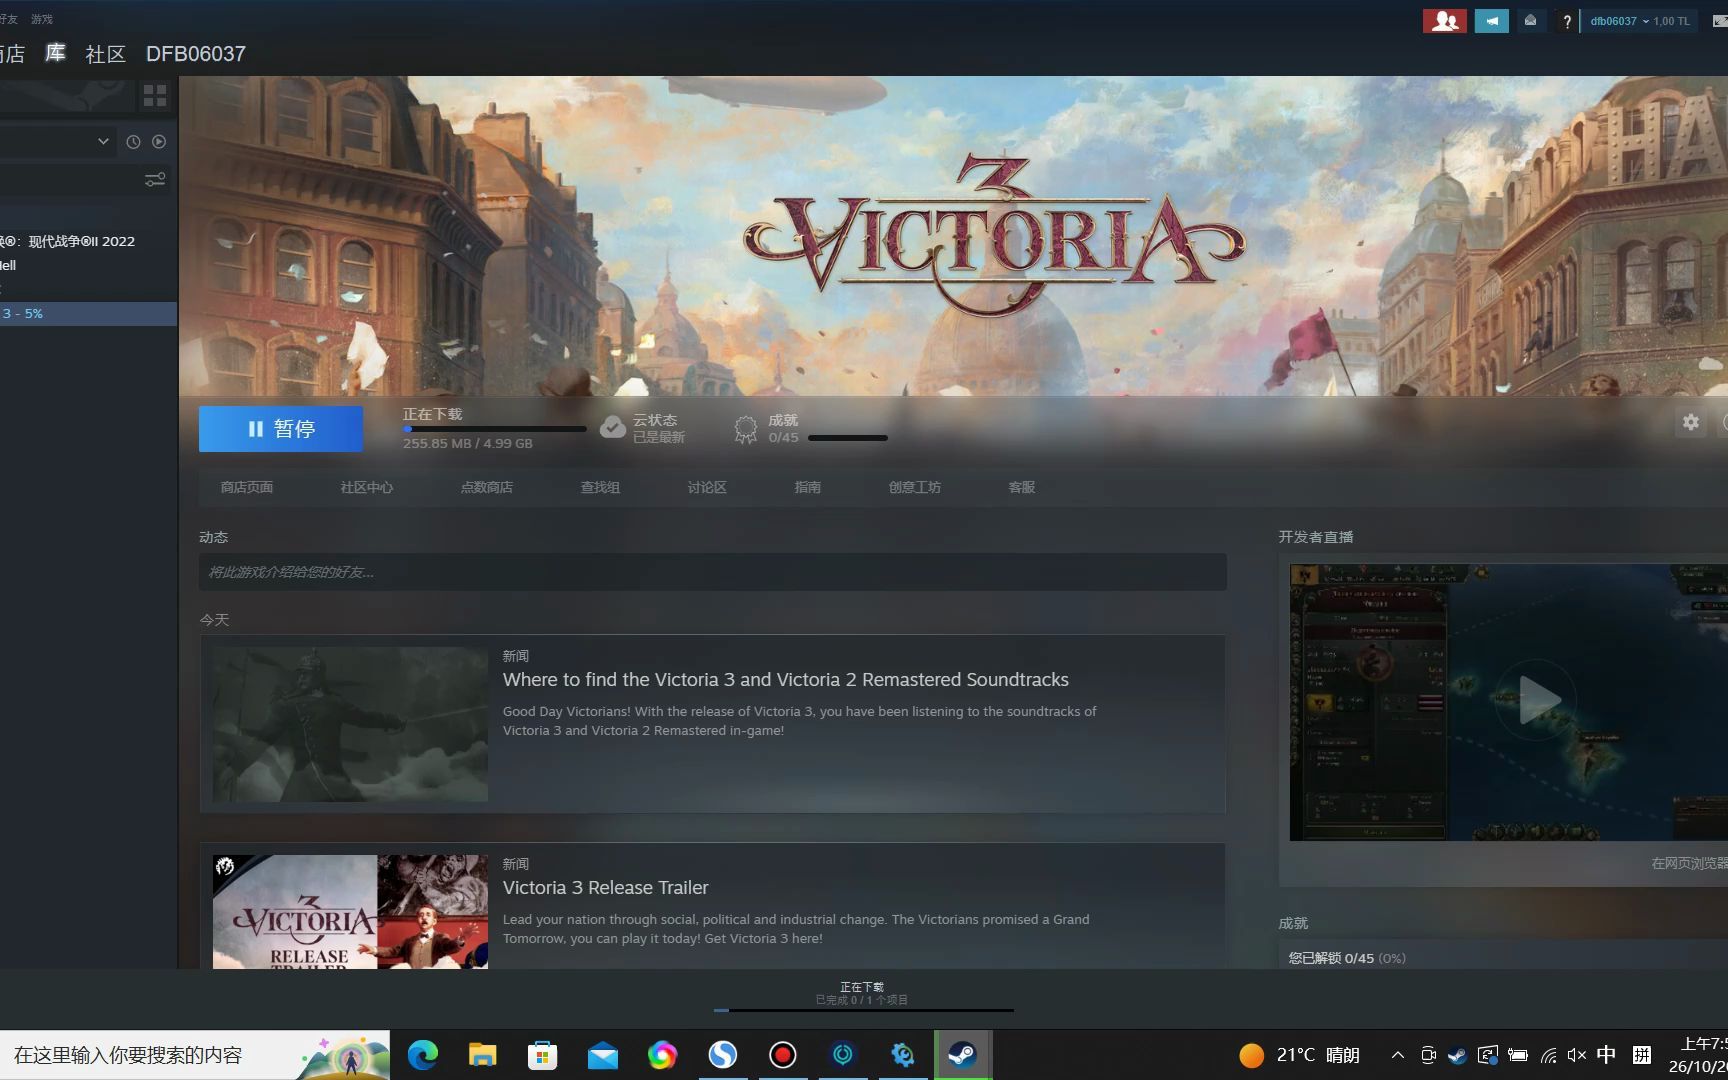Image resolution: width=1728 pixels, height=1080 pixels.
Task: Open 'Where to find the Victoria 3' headline
Action: pyautogui.click(x=786, y=680)
